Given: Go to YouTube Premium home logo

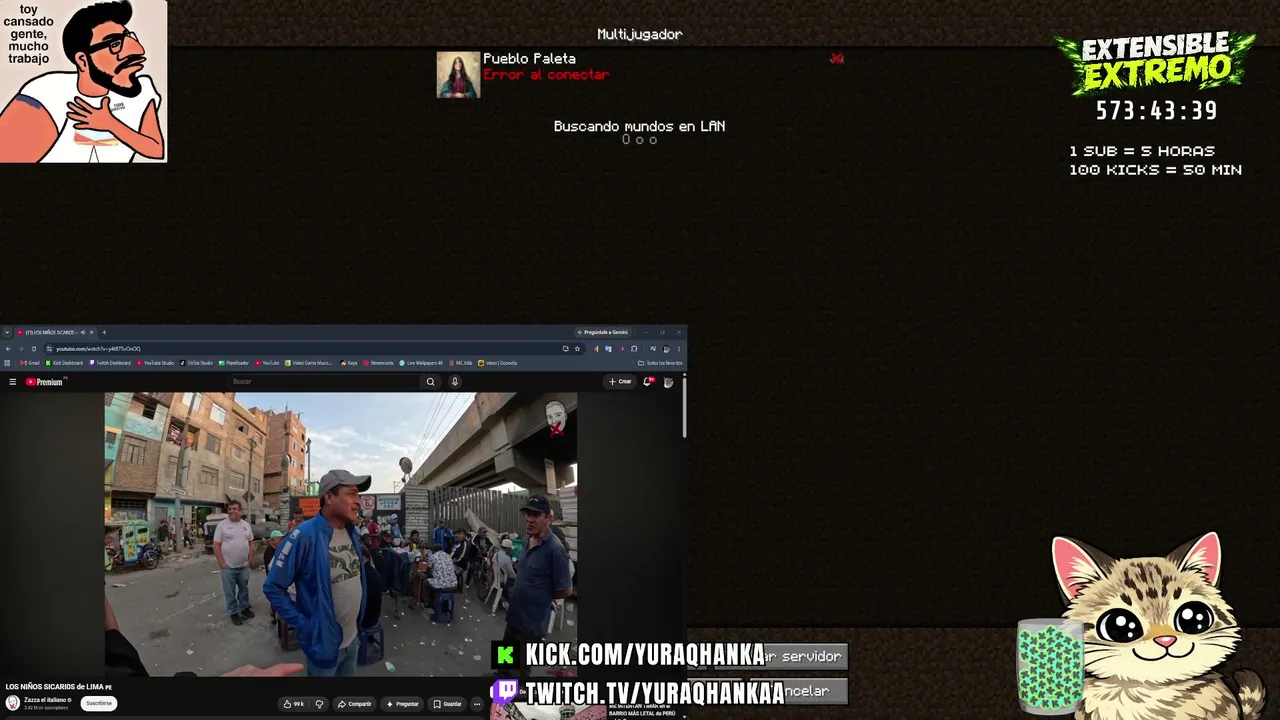Looking at the screenshot, I should tap(44, 382).
